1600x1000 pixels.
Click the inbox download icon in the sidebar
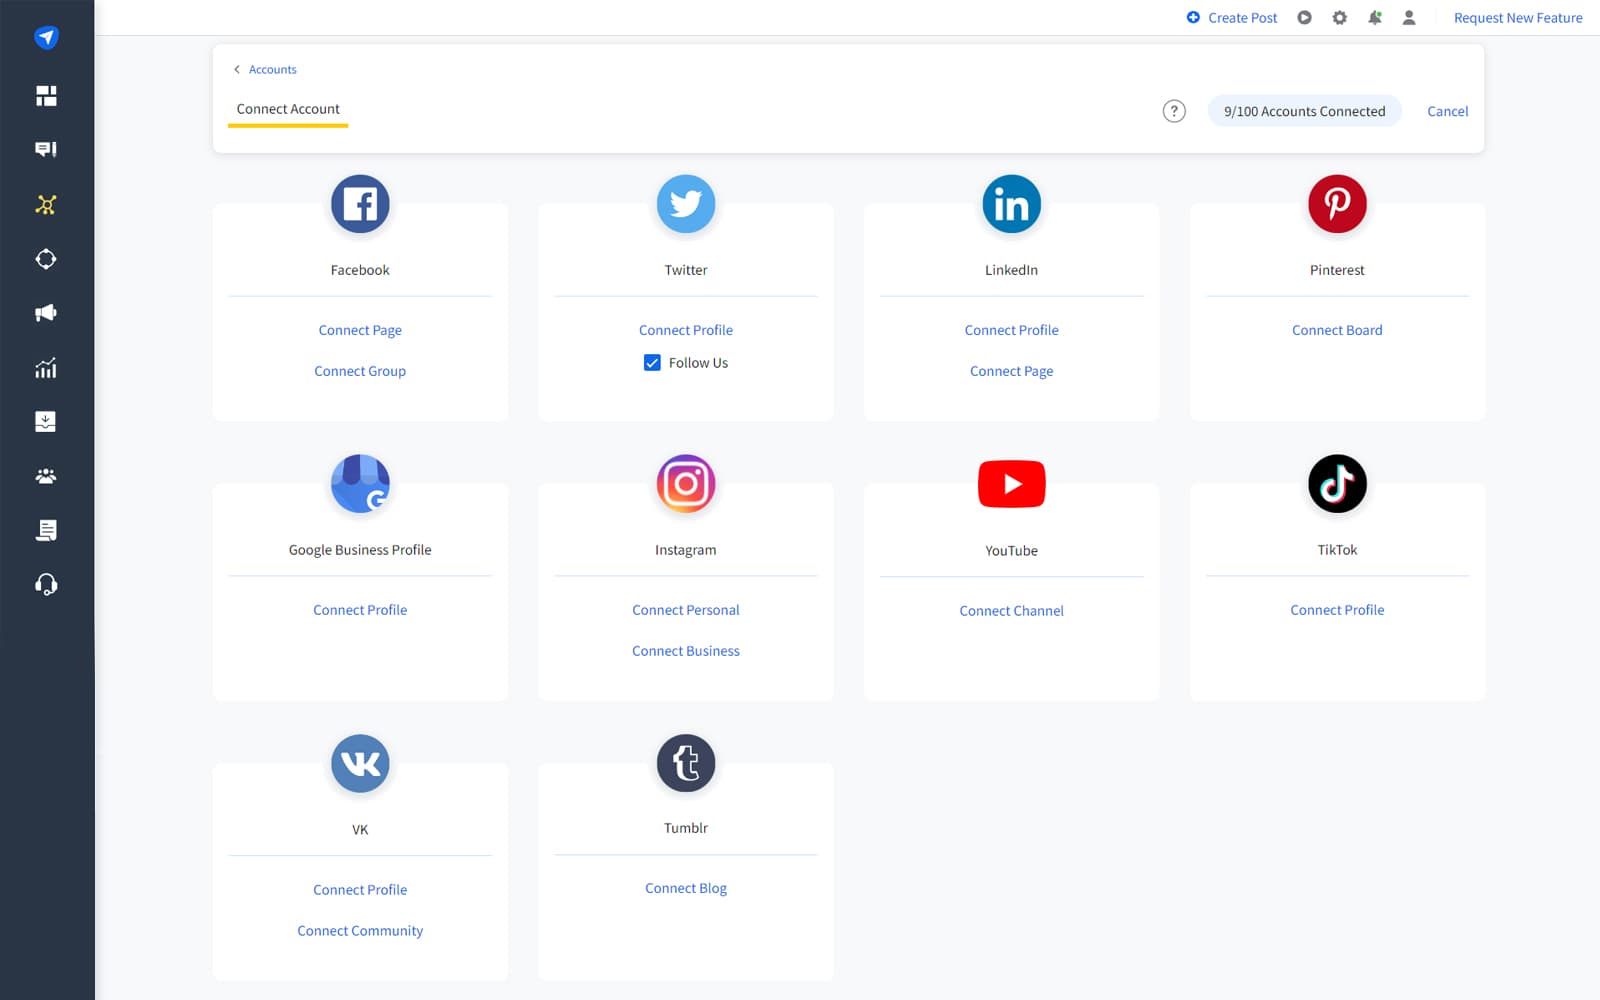click(x=46, y=421)
